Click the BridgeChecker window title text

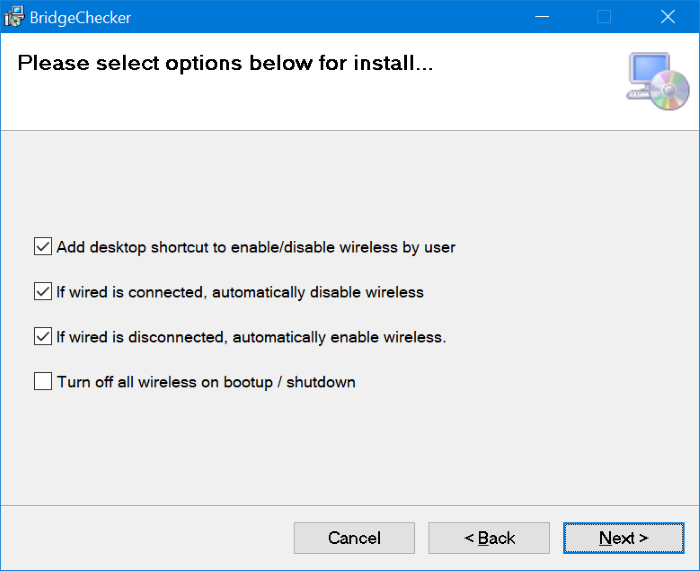[80, 18]
